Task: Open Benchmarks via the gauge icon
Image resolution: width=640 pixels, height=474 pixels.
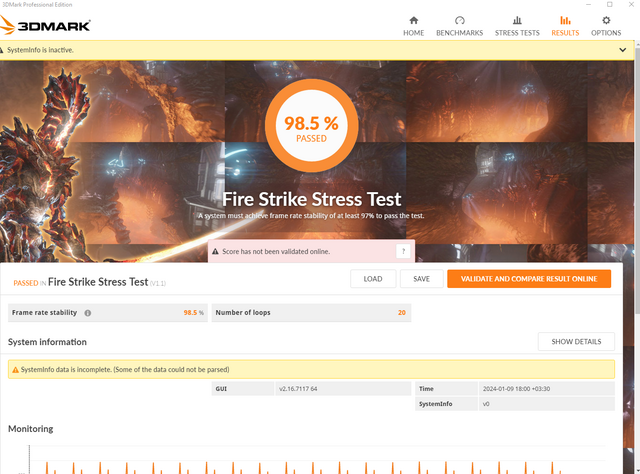Action: tap(460, 20)
